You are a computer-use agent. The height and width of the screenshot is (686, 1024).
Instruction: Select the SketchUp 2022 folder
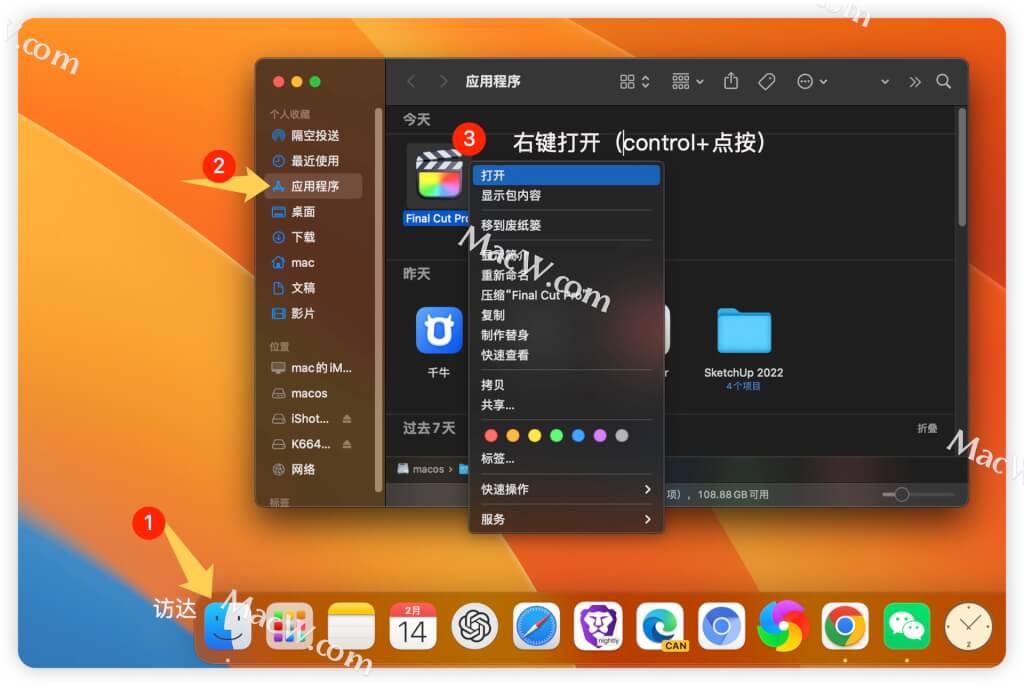[x=744, y=329]
